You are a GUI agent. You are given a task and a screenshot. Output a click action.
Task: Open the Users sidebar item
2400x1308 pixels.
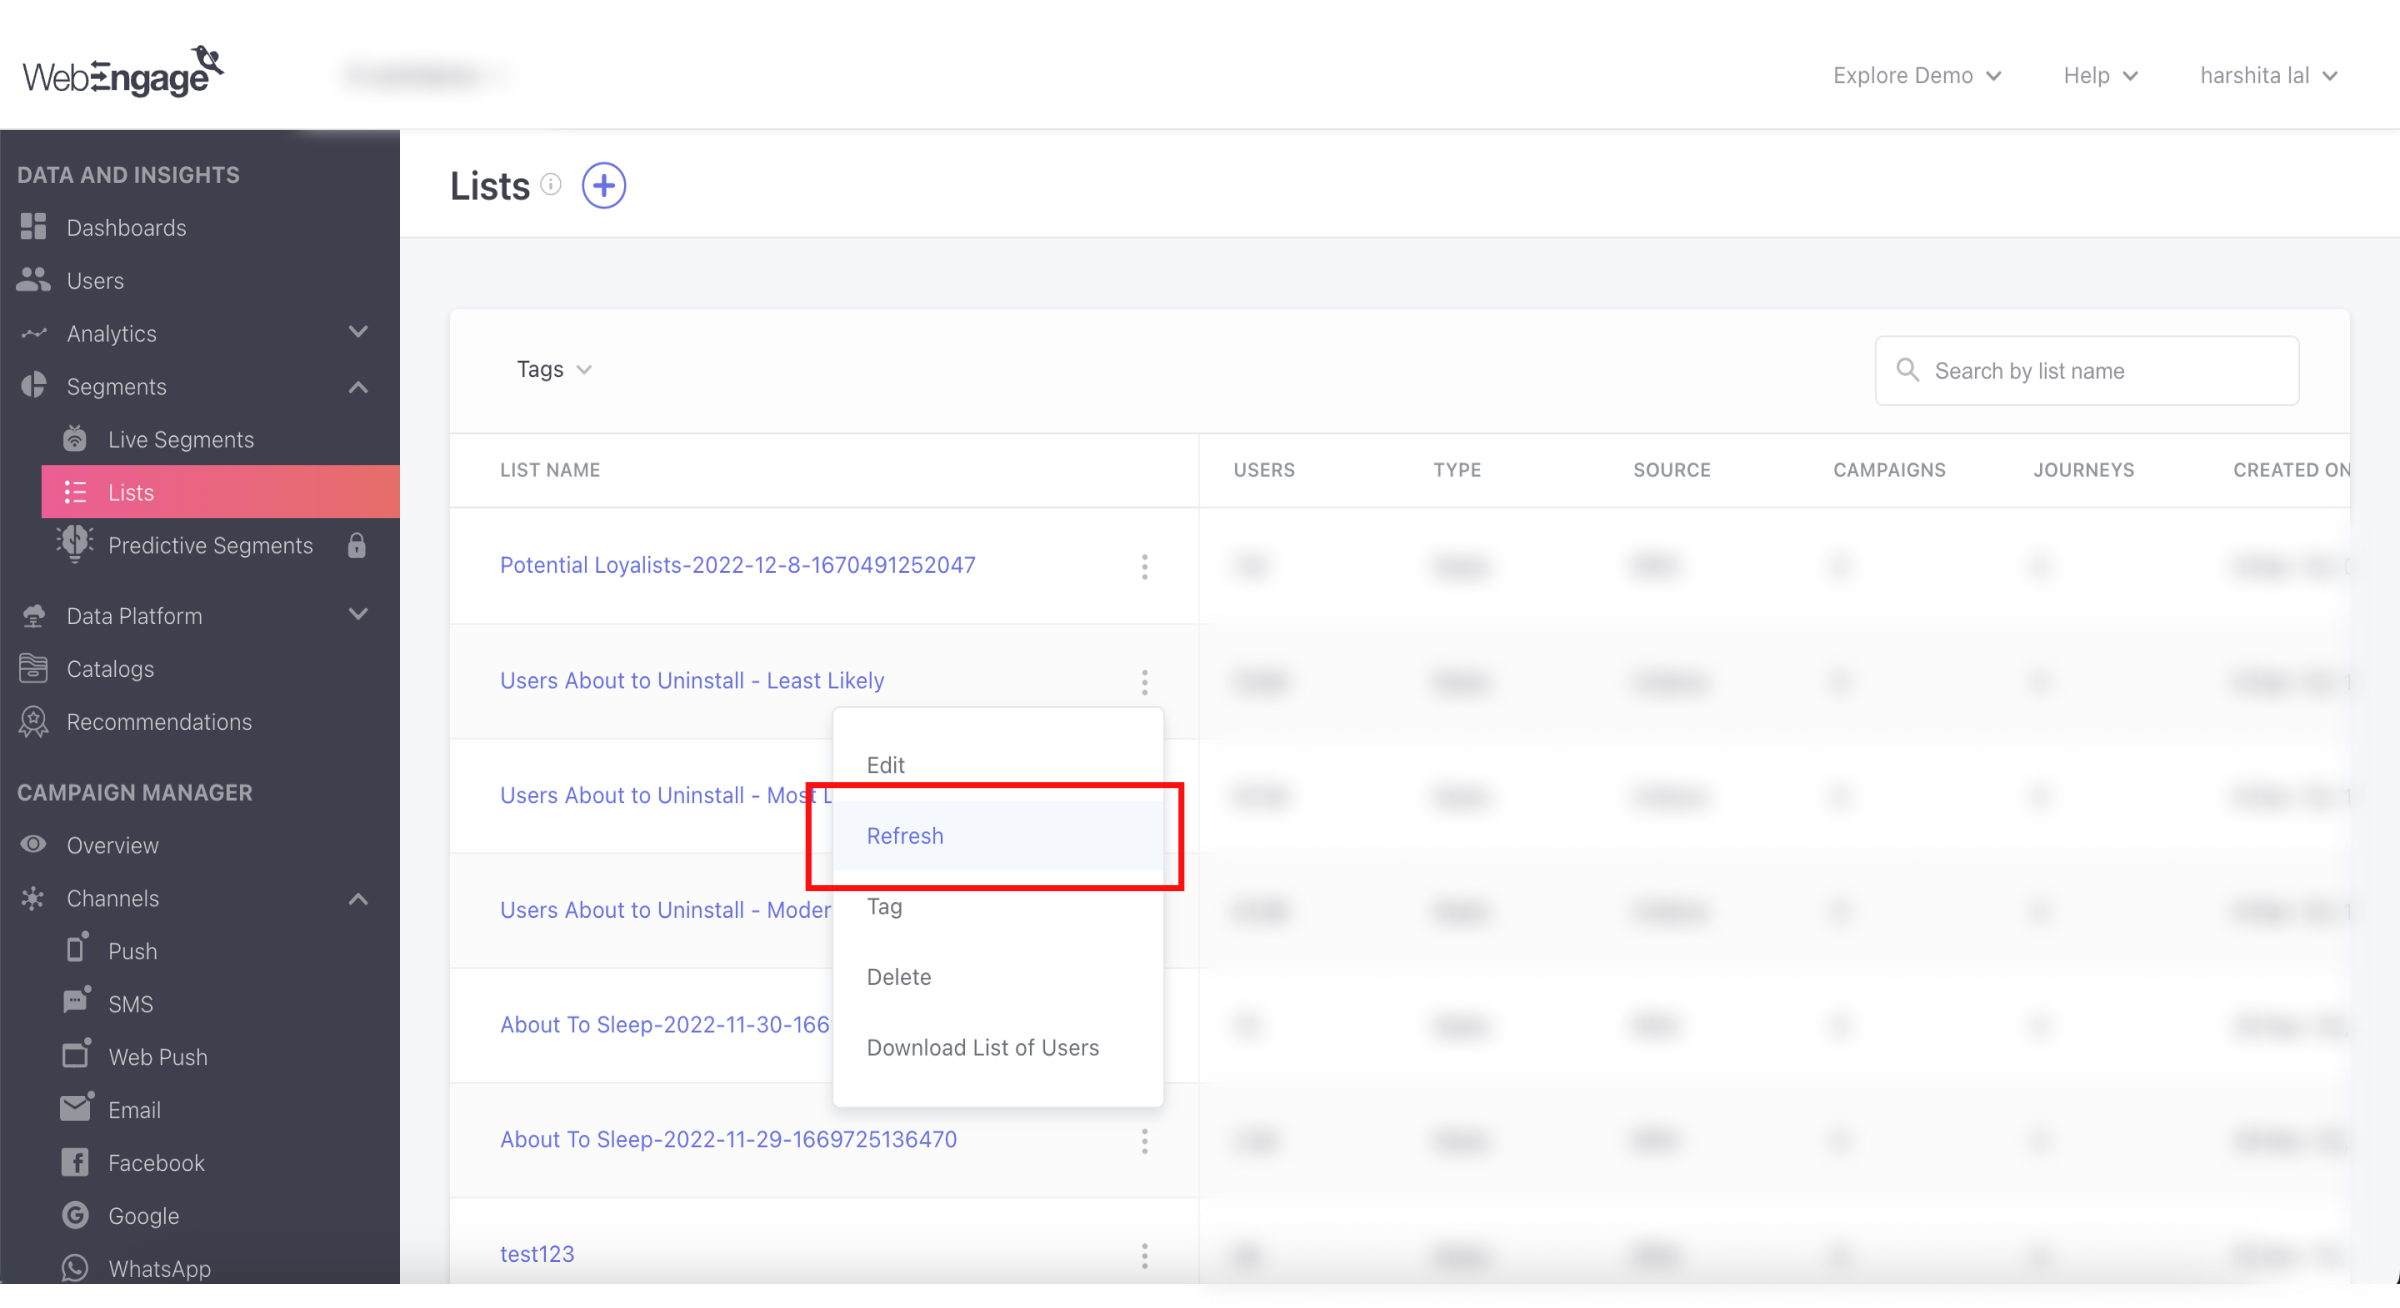[95, 281]
